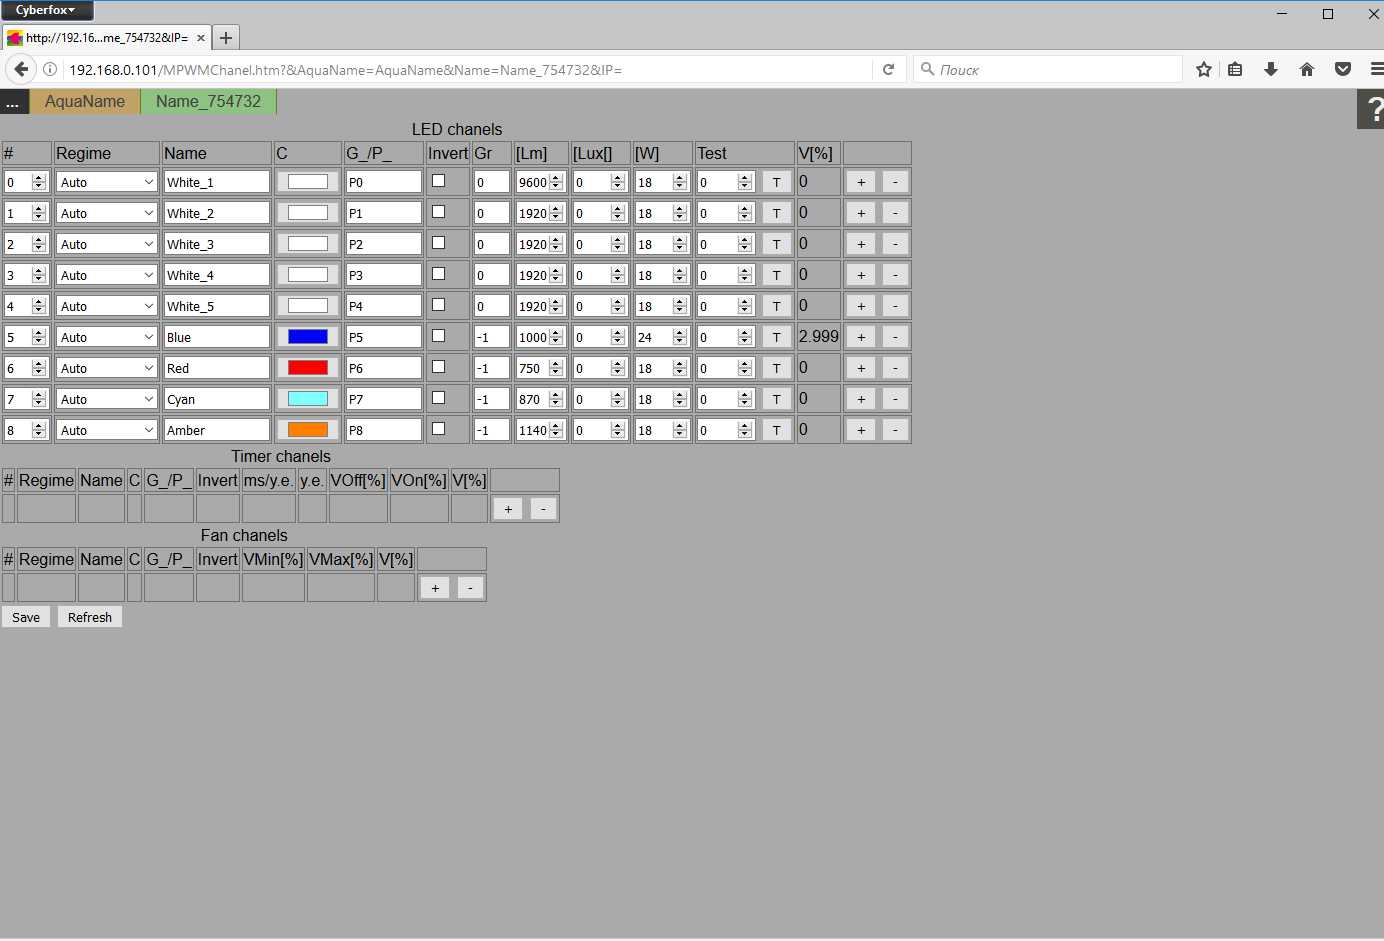The width and height of the screenshot is (1384, 941).
Task: Bookmark this page with the star icon
Action: pyautogui.click(x=1204, y=69)
